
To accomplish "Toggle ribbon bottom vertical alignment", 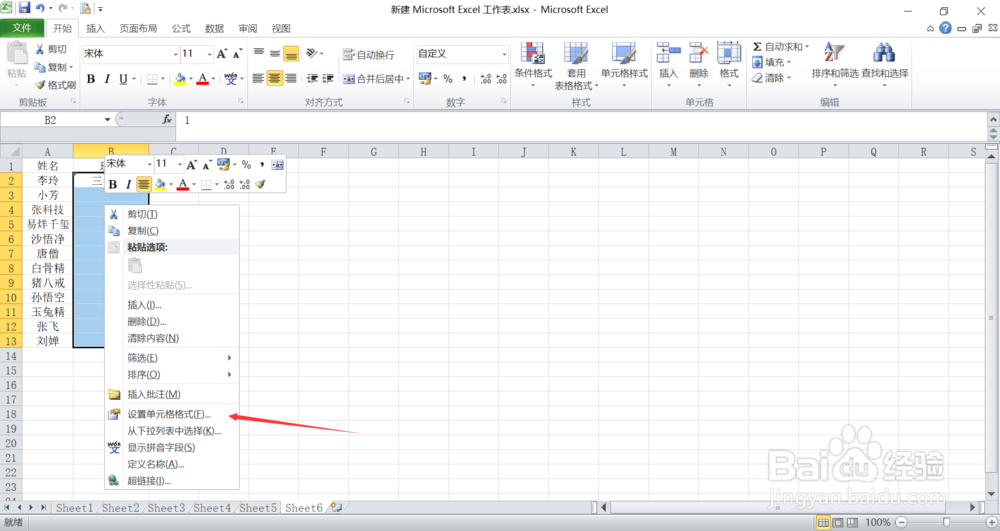I will coord(291,54).
